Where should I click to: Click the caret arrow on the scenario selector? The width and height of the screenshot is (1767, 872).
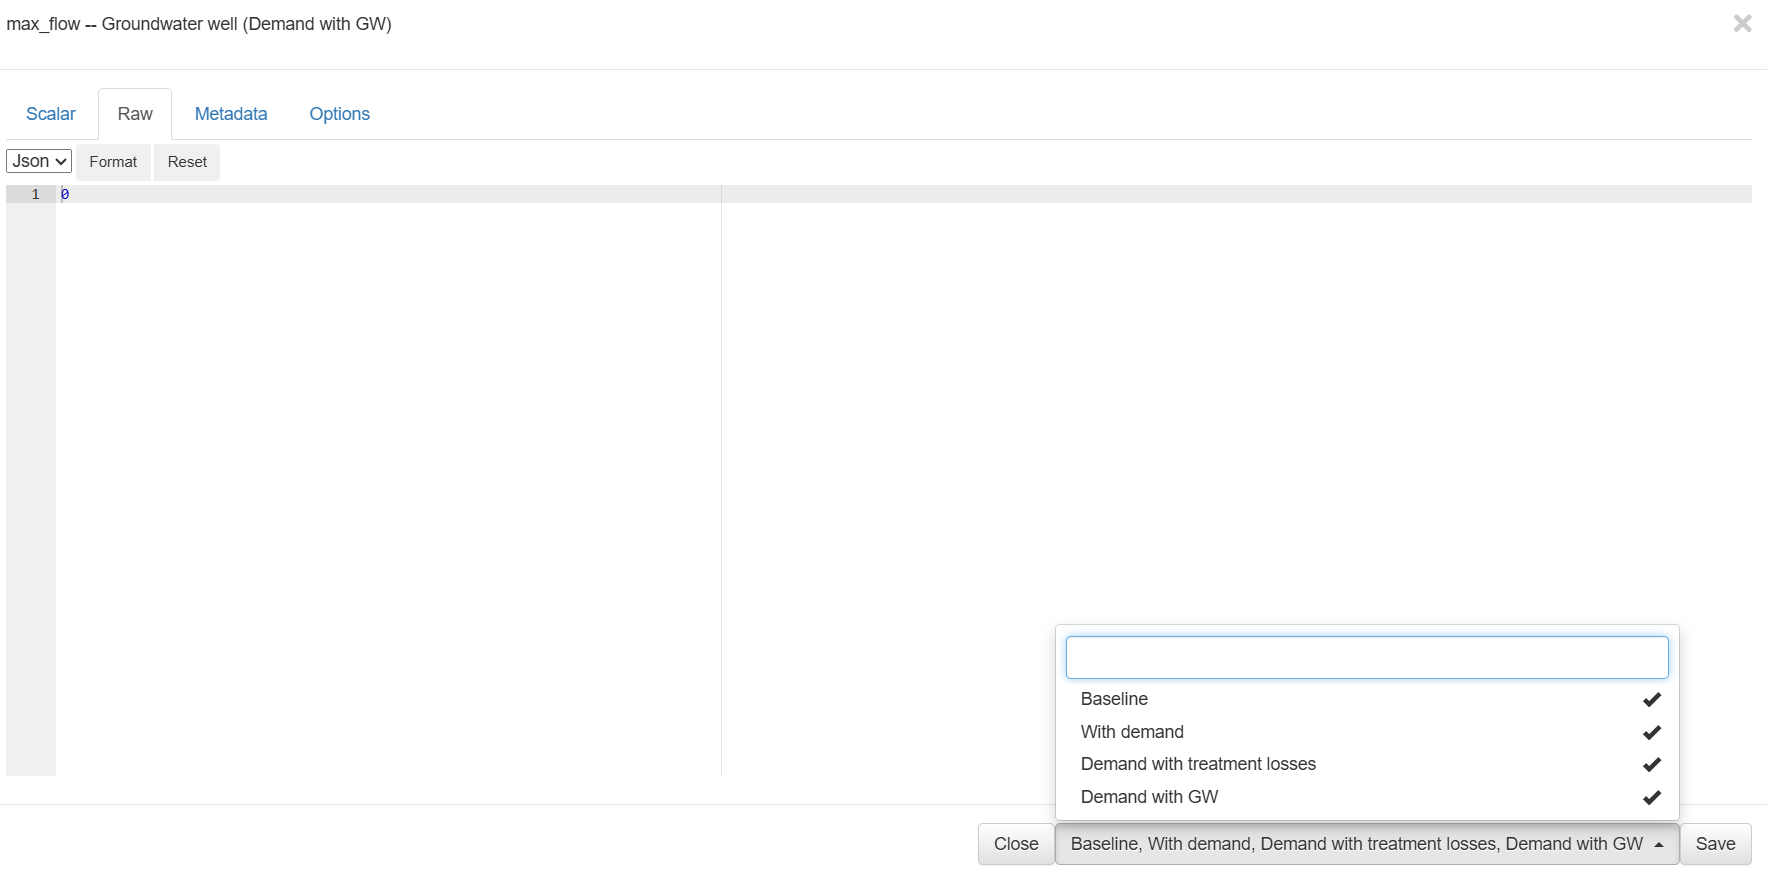tap(1659, 845)
